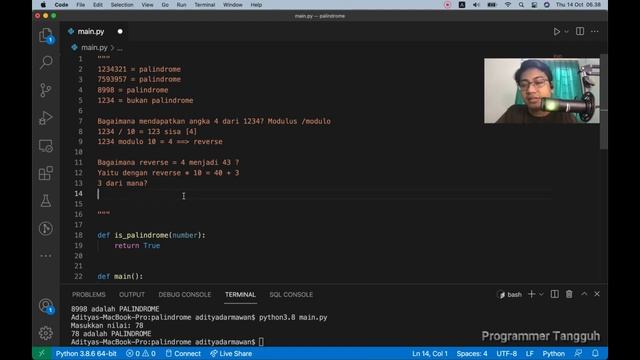This screenshot has height=360, width=640.
Task: Close the unsaved main.py tab dot
Action: tap(120, 31)
